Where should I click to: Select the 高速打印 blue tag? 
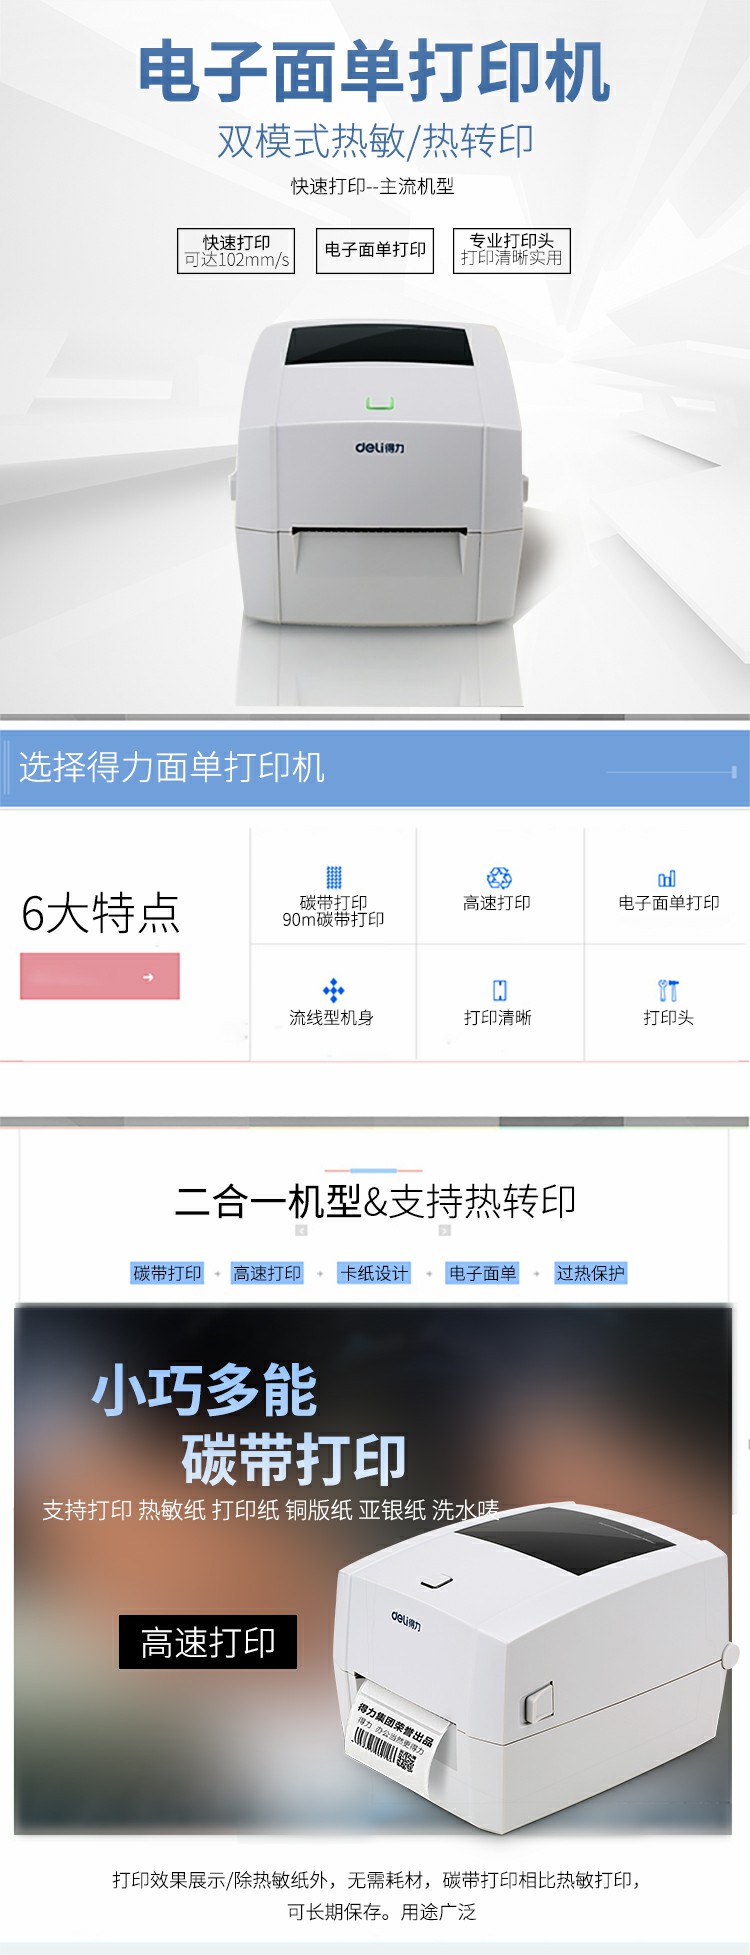click(267, 1273)
